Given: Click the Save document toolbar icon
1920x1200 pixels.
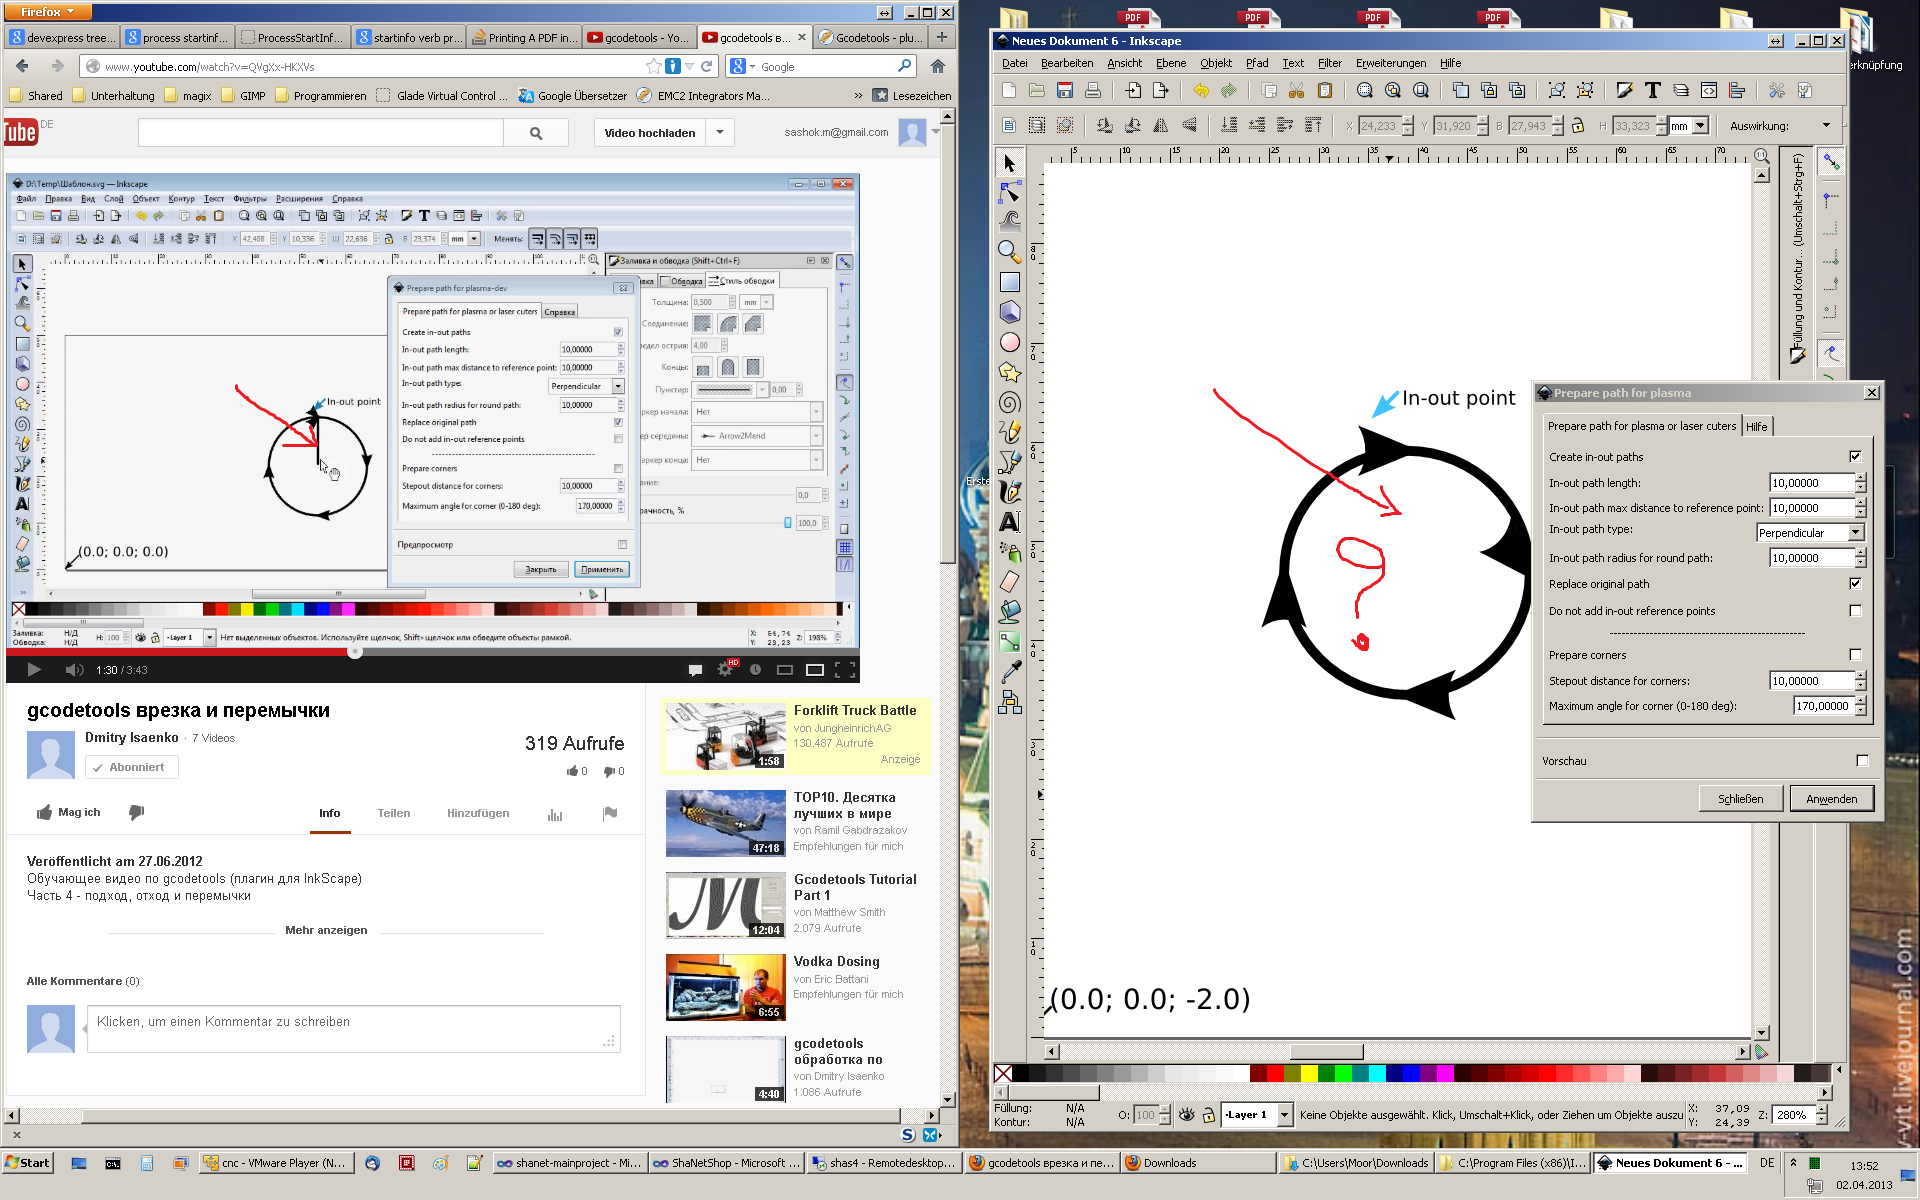Looking at the screenshot, I should click(1065, 91).
